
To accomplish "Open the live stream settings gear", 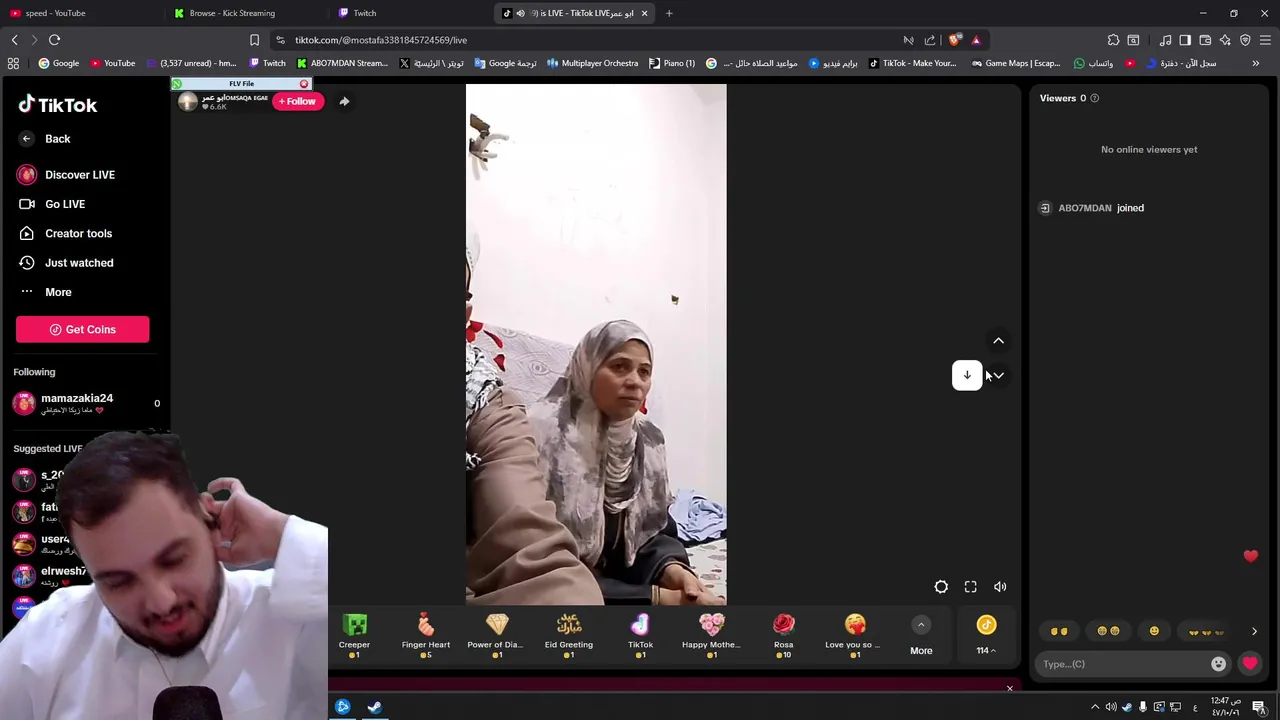I will pyautogui.click(x=941, y=587).
